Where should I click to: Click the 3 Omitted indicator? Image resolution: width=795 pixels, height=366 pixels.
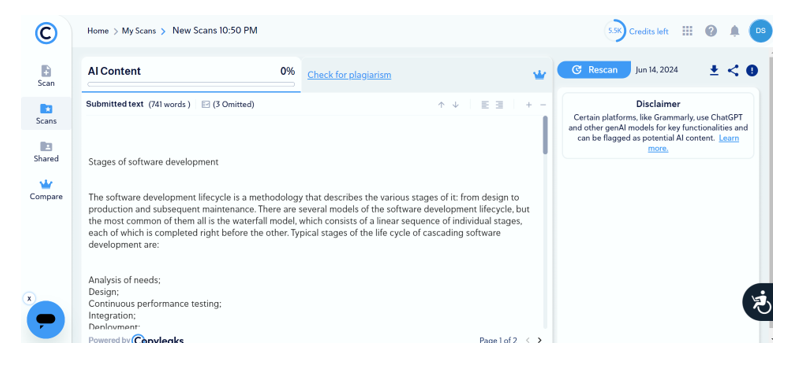pos(228,104)
